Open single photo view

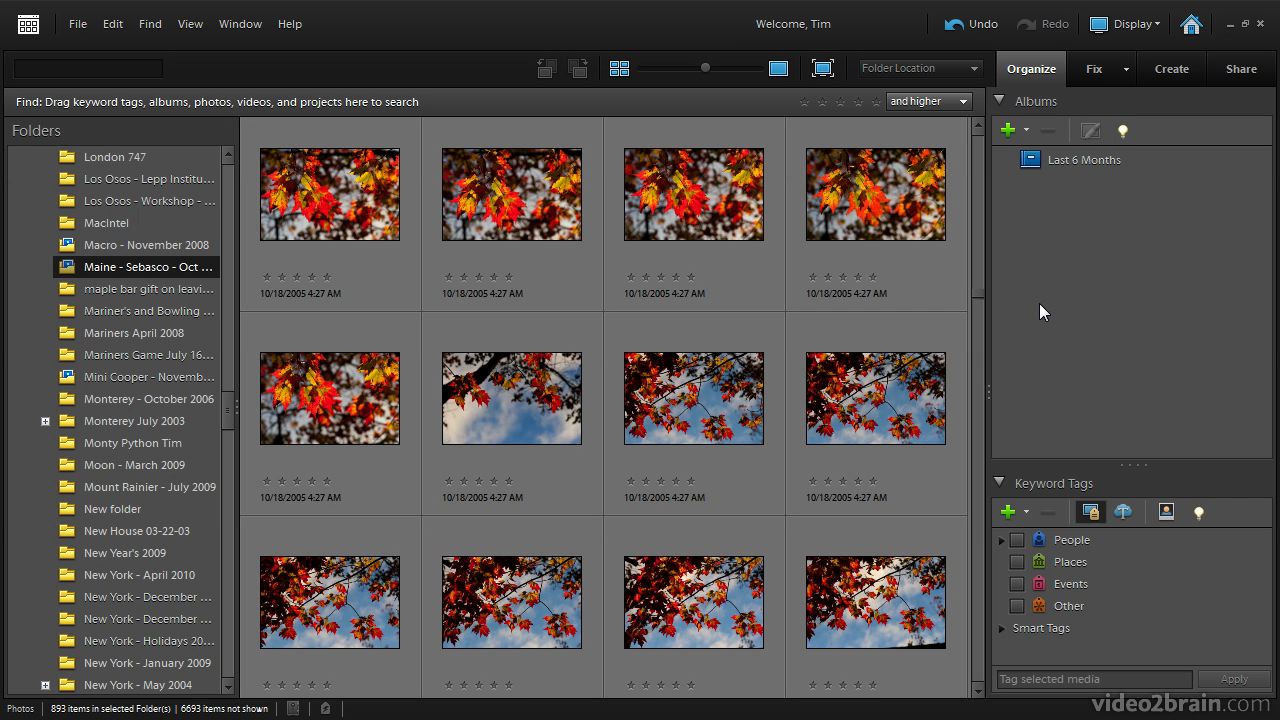point(778,68)
